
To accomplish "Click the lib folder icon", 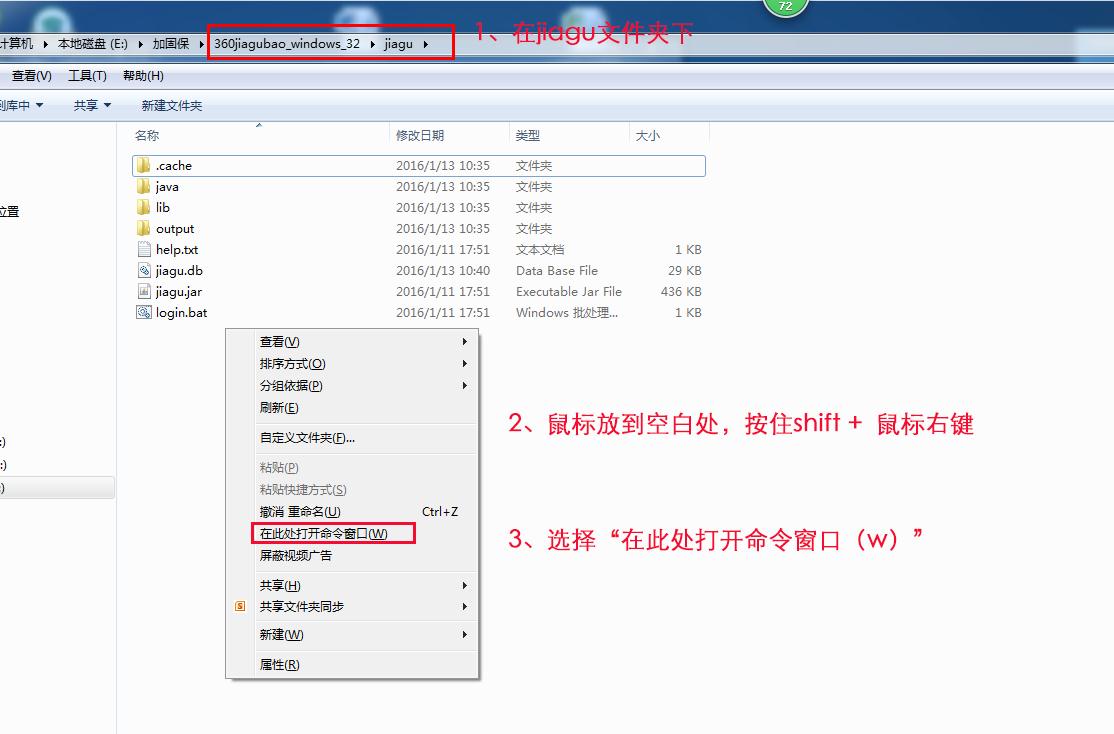I will point(144,207).
